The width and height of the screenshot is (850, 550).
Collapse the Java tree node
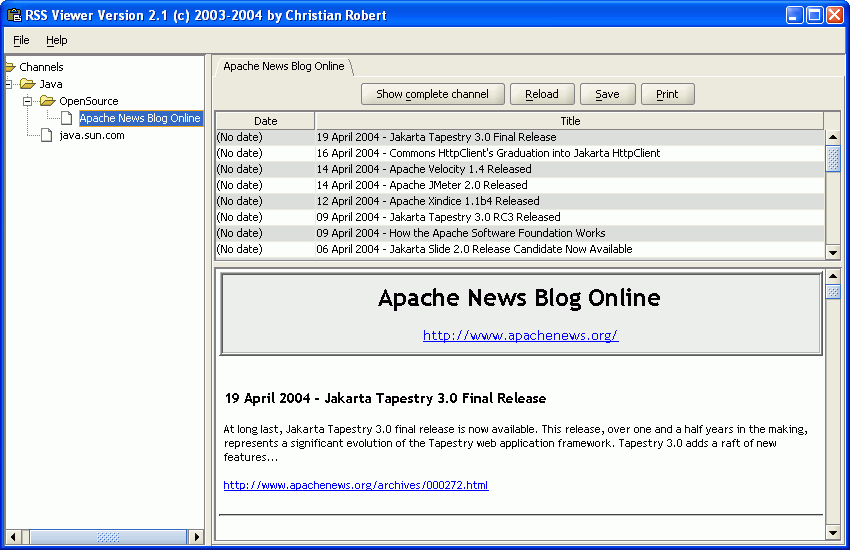[x=8, y=84]
